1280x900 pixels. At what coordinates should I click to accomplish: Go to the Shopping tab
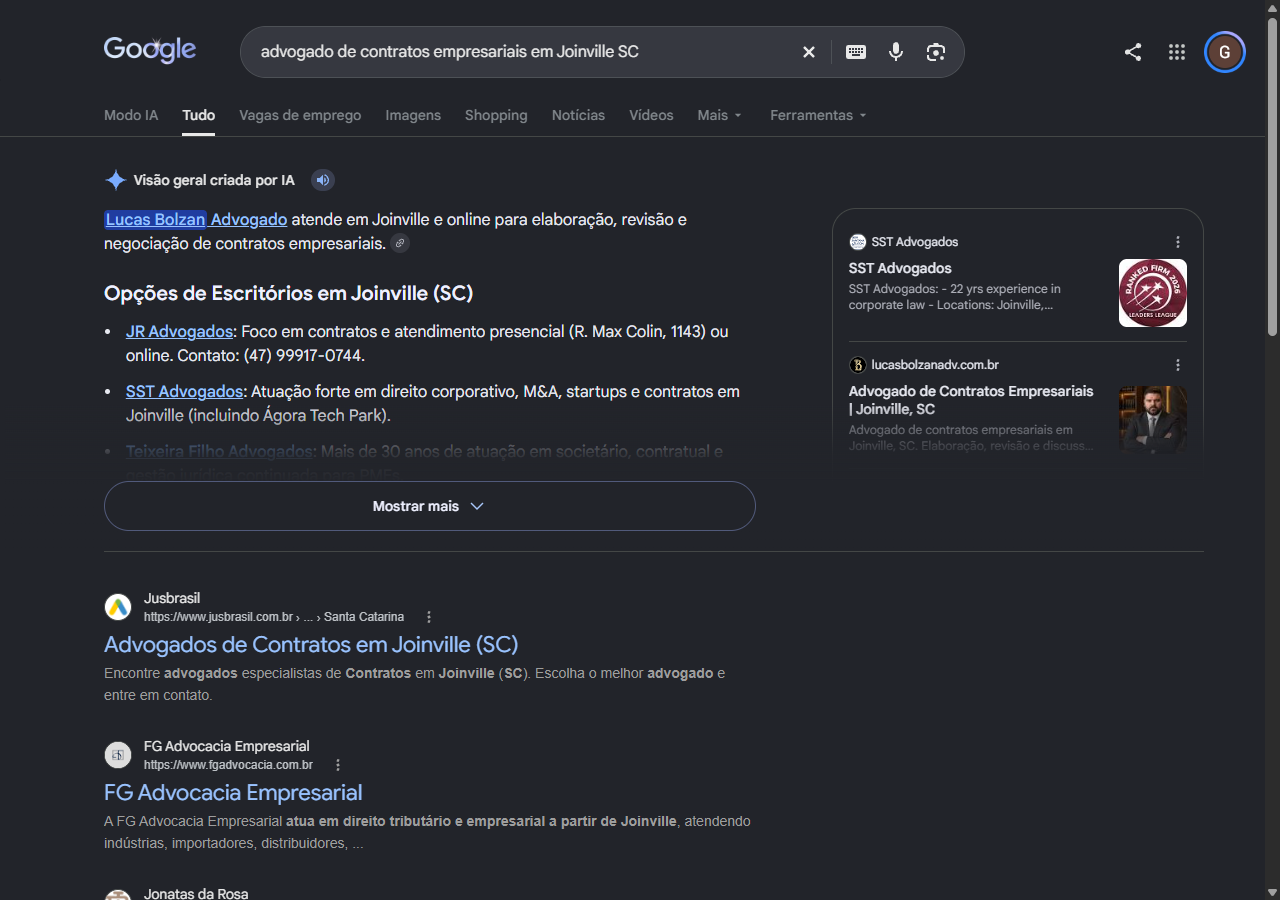click(496, 115)
